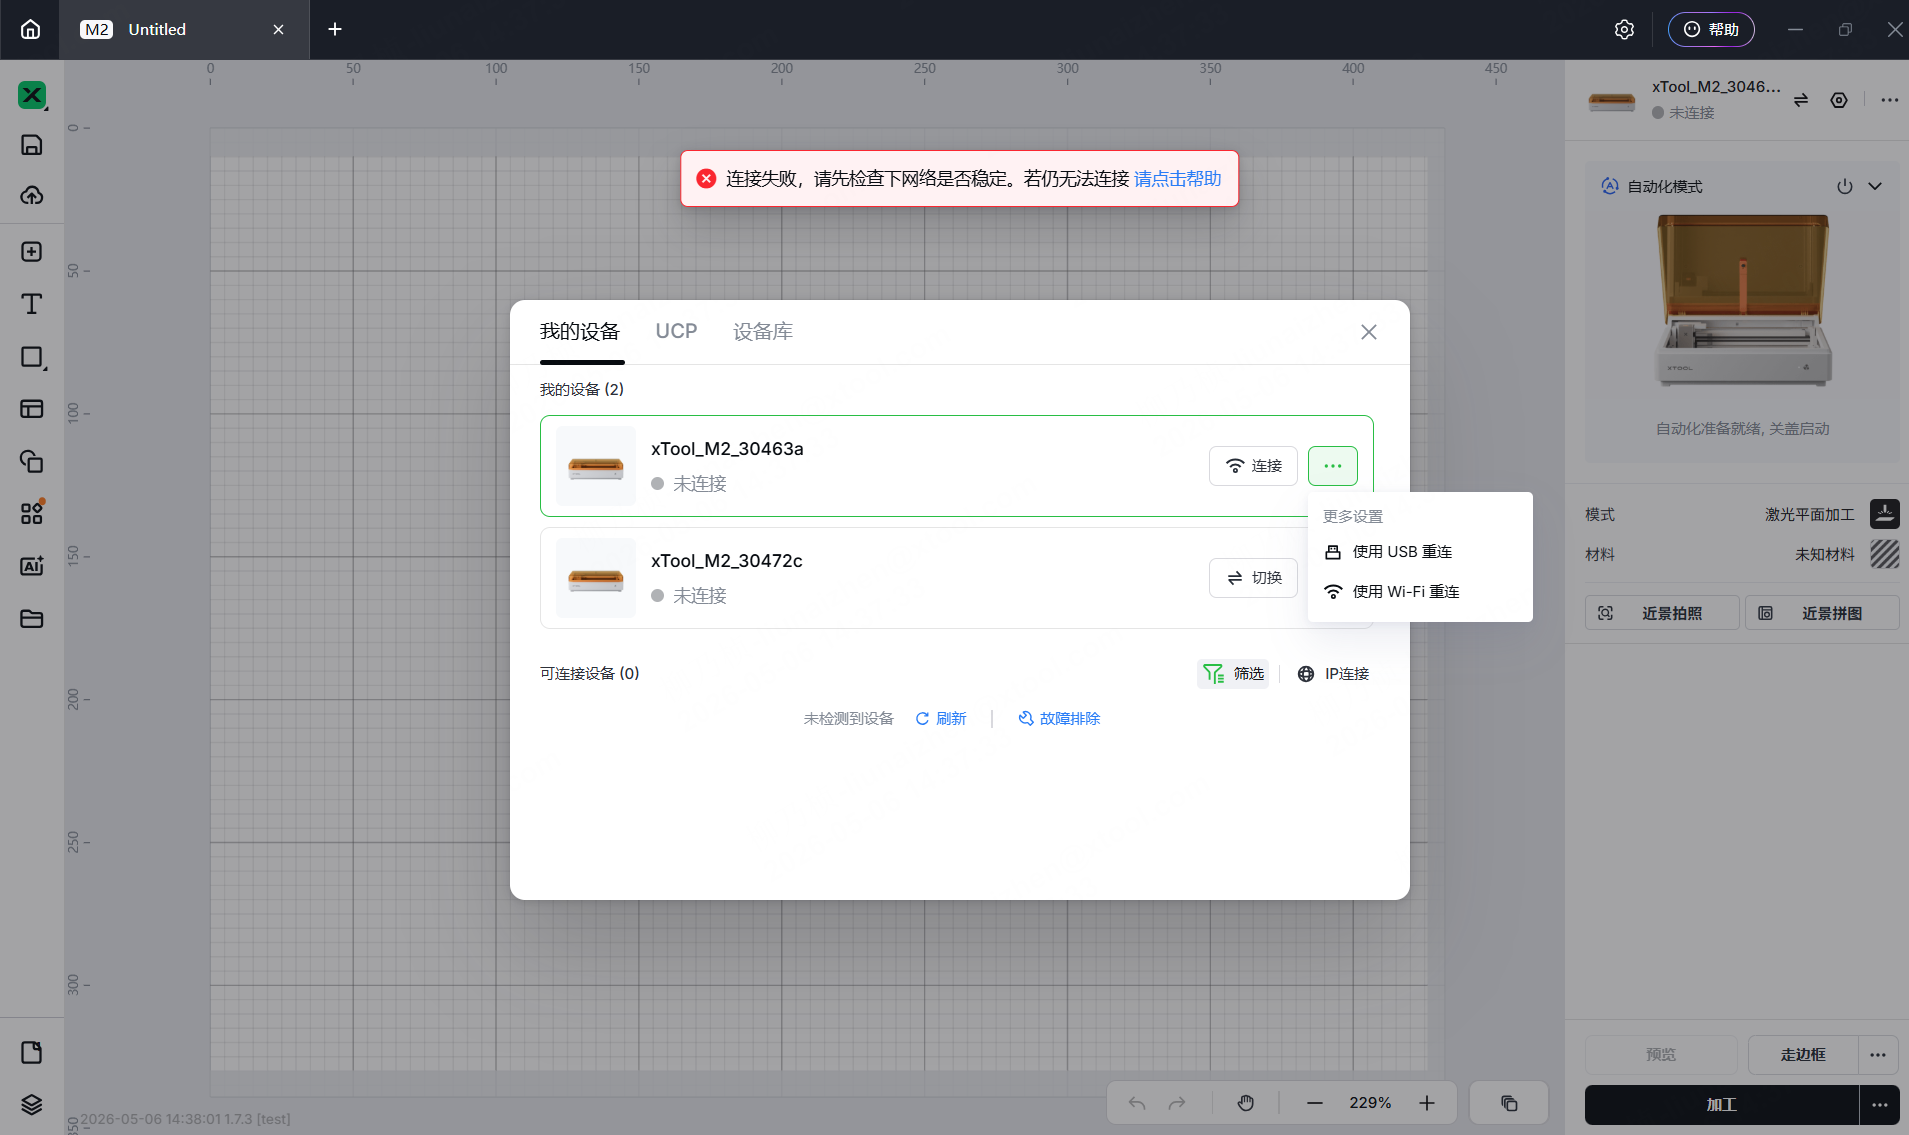
Task: Open cloud upload in left sidebar
Action: tap(32, 195)
